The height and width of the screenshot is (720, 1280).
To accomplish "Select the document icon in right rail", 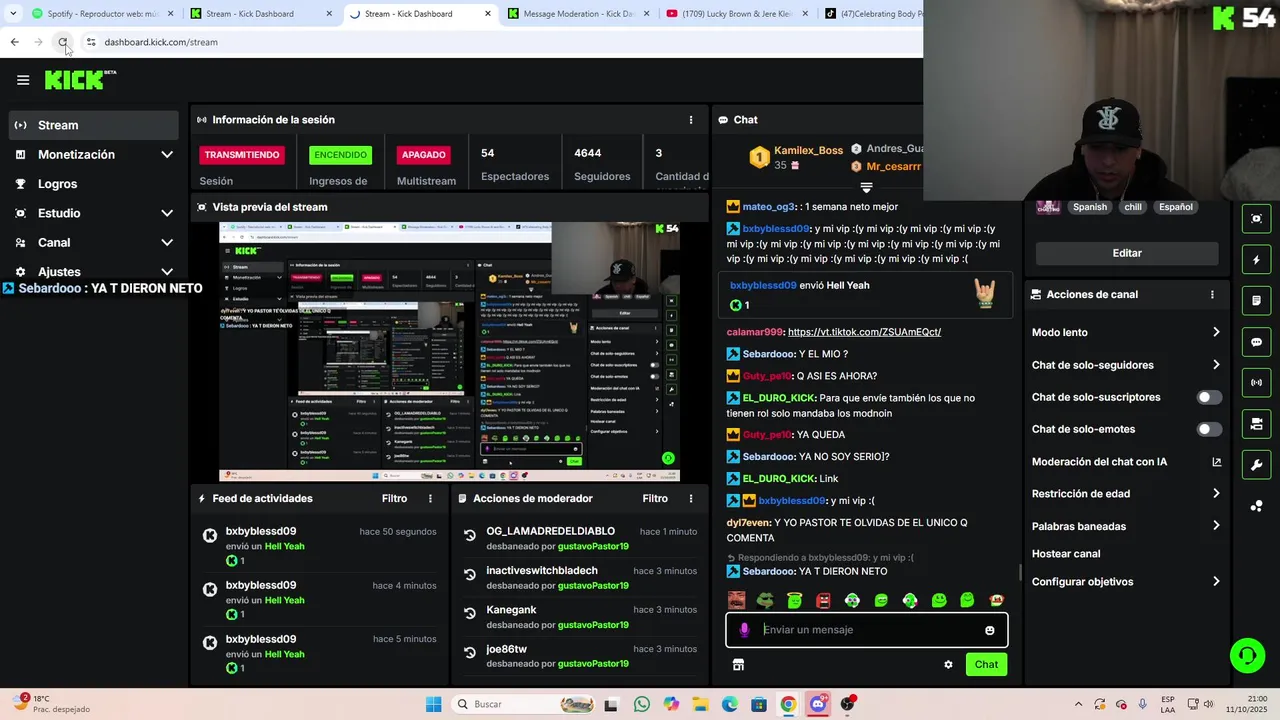I will [1256, 301].
